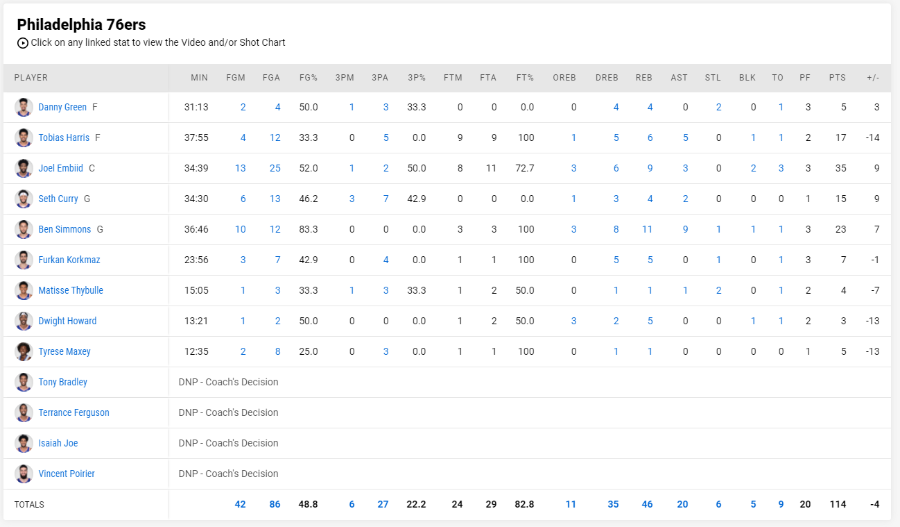Click Terrance Ferguson's player avatar

[x=24, y=412]
